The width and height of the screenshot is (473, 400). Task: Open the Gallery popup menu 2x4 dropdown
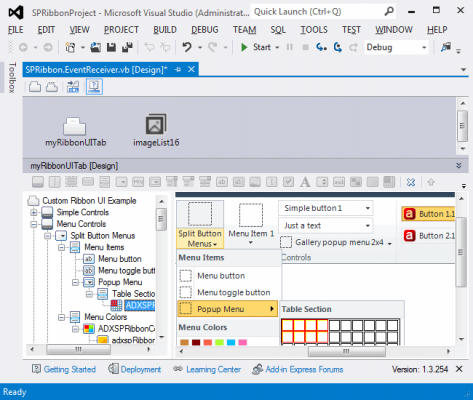390,244
